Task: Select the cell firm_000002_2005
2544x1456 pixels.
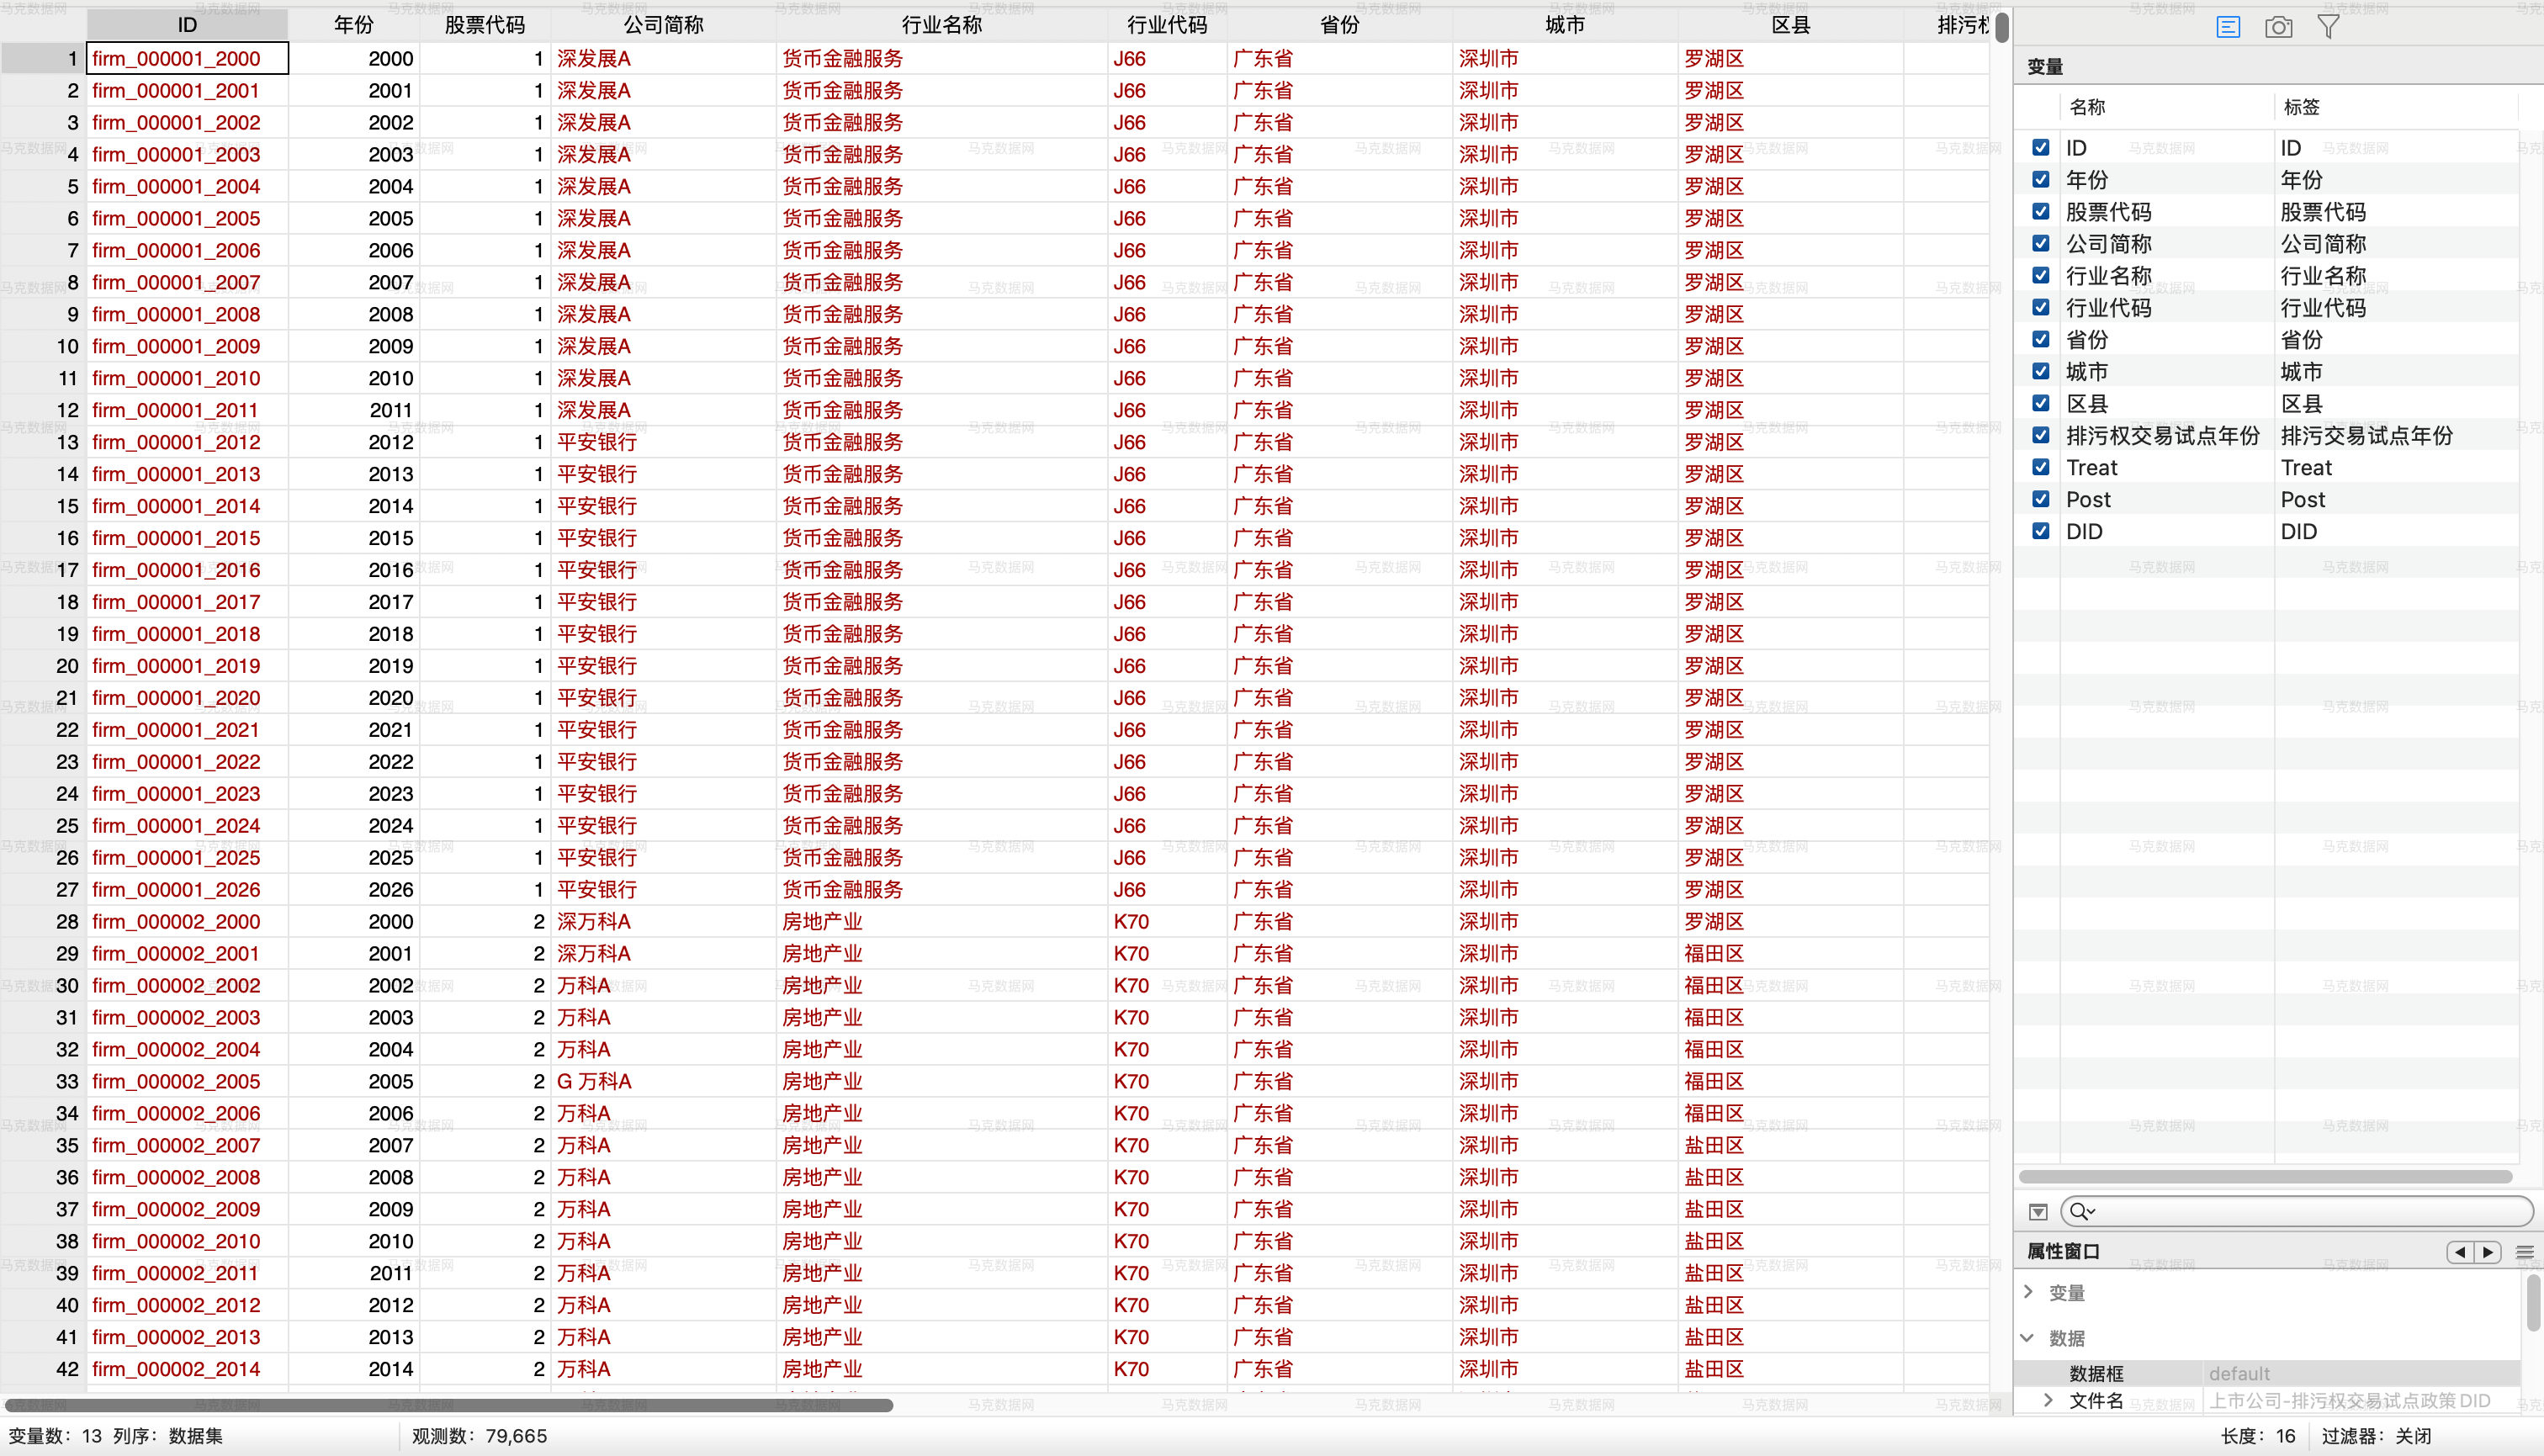Action: coord(176,1081)
